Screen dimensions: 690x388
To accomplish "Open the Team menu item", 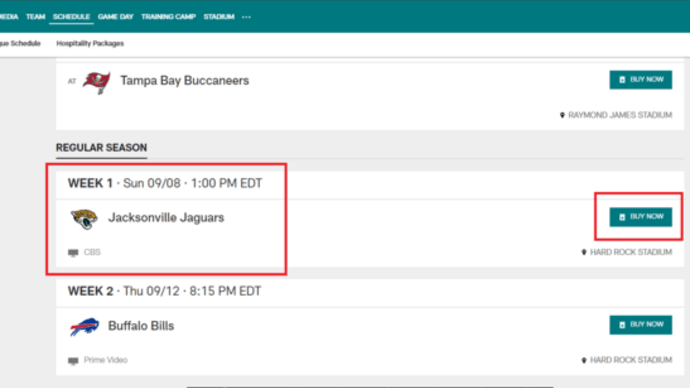I will 35,17.
